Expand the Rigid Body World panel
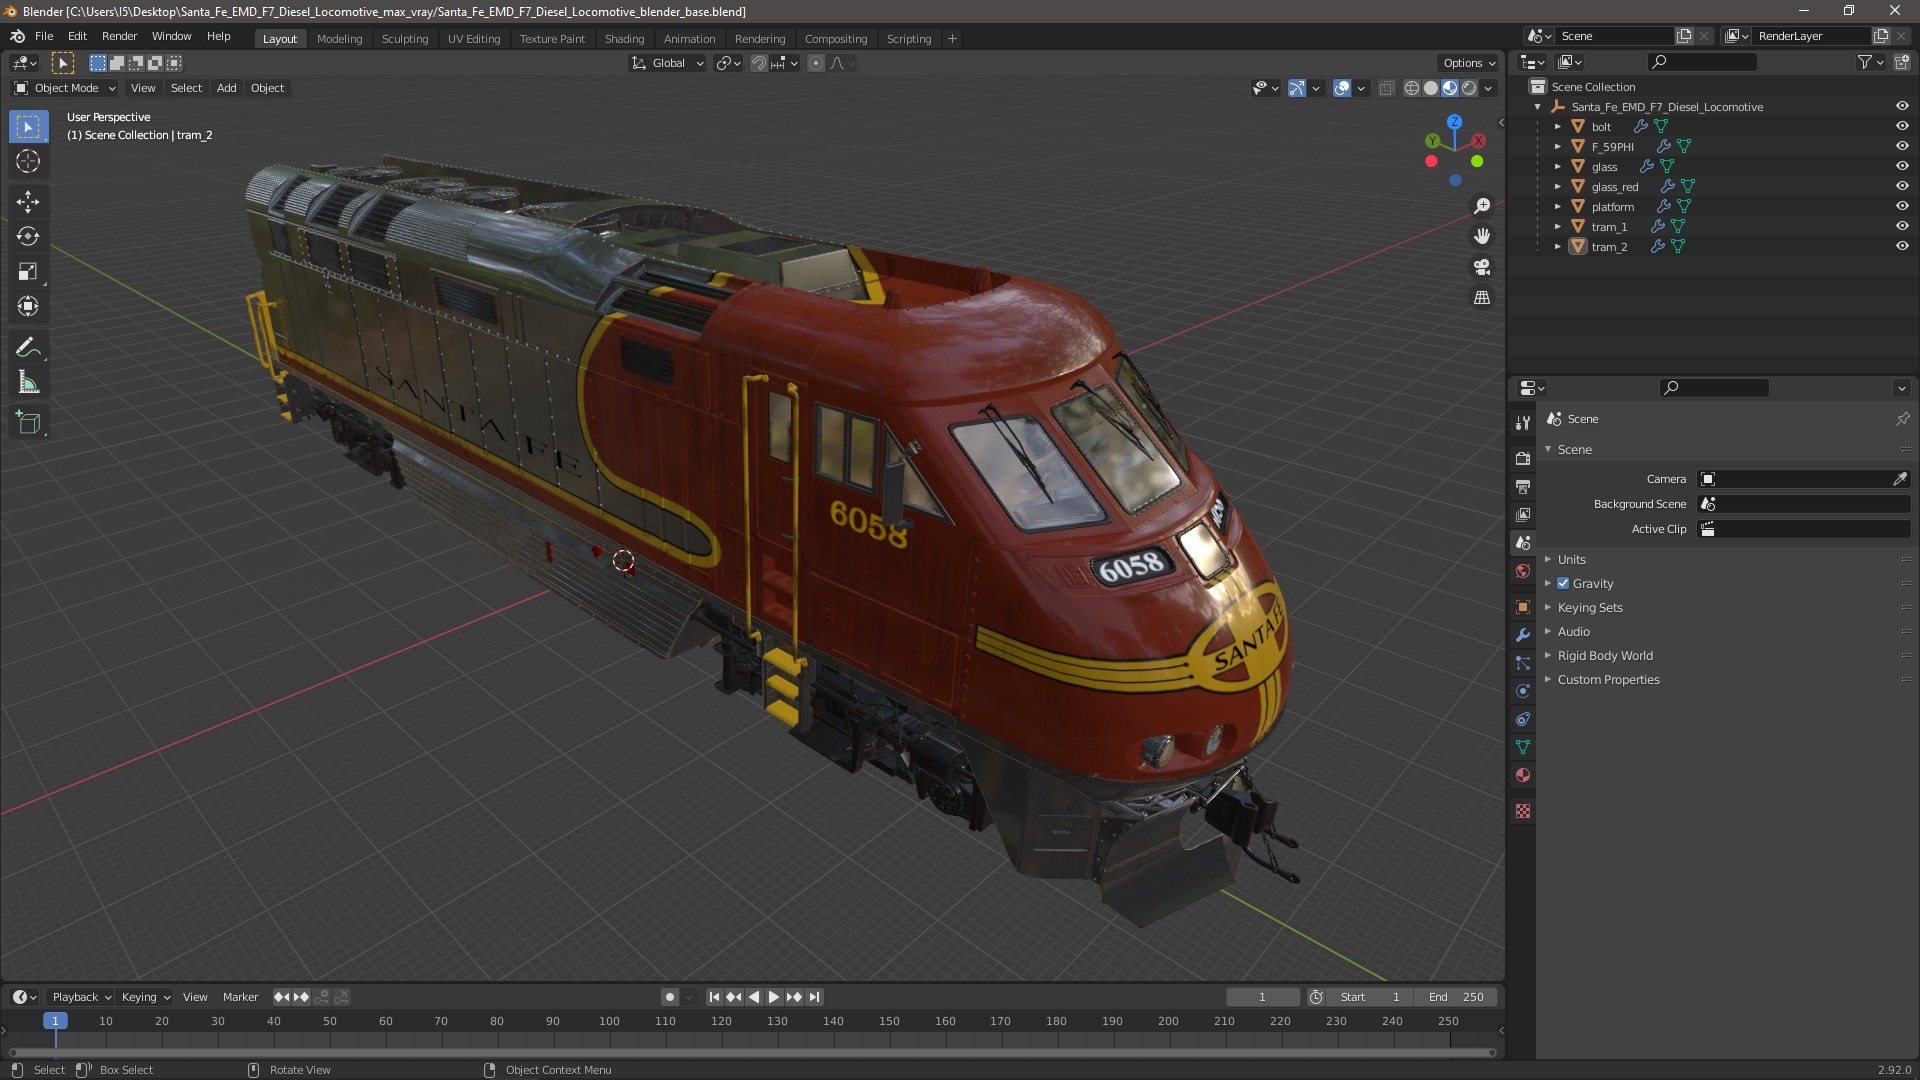 pyautogui.click(x=1604, y=655)
